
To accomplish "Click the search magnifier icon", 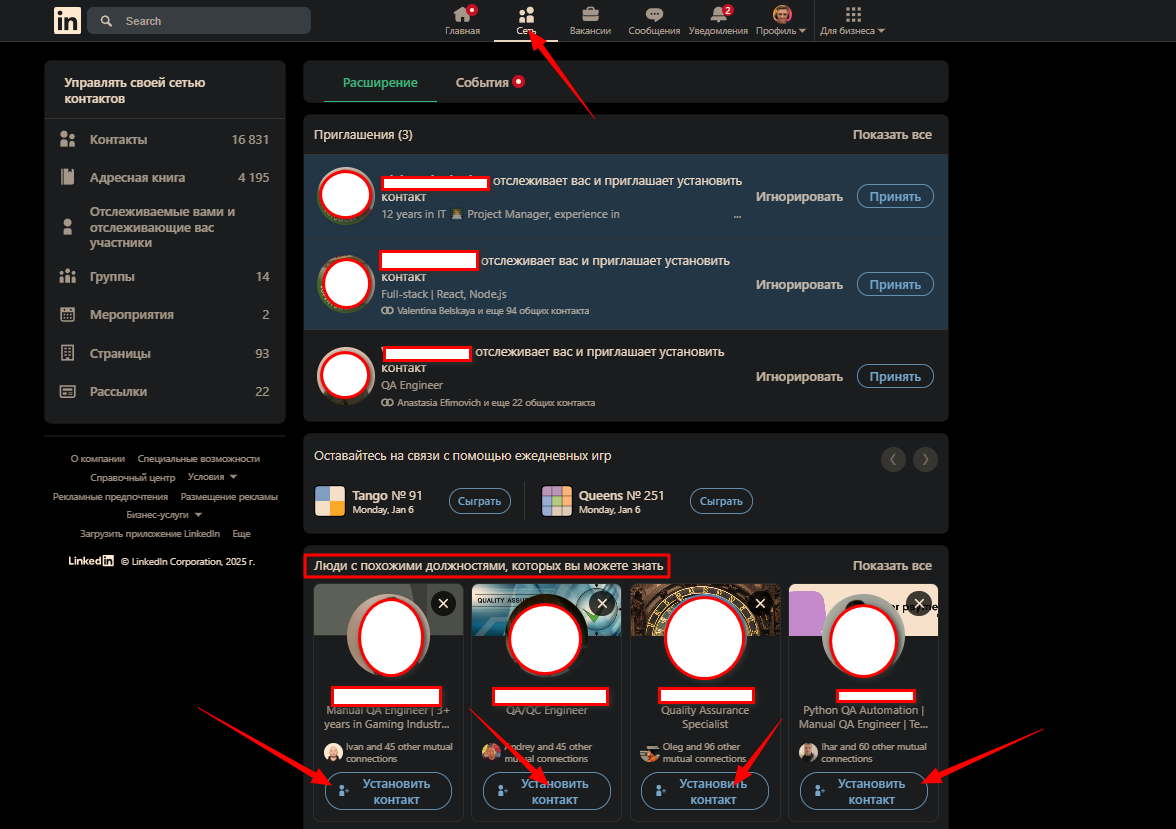I will coord(106,21).
